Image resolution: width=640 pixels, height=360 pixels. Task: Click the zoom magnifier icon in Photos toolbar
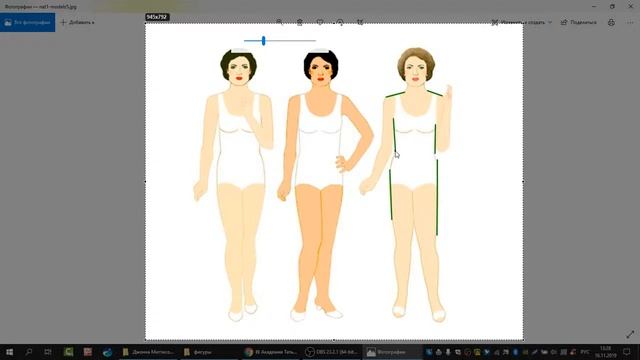[280, 22]
